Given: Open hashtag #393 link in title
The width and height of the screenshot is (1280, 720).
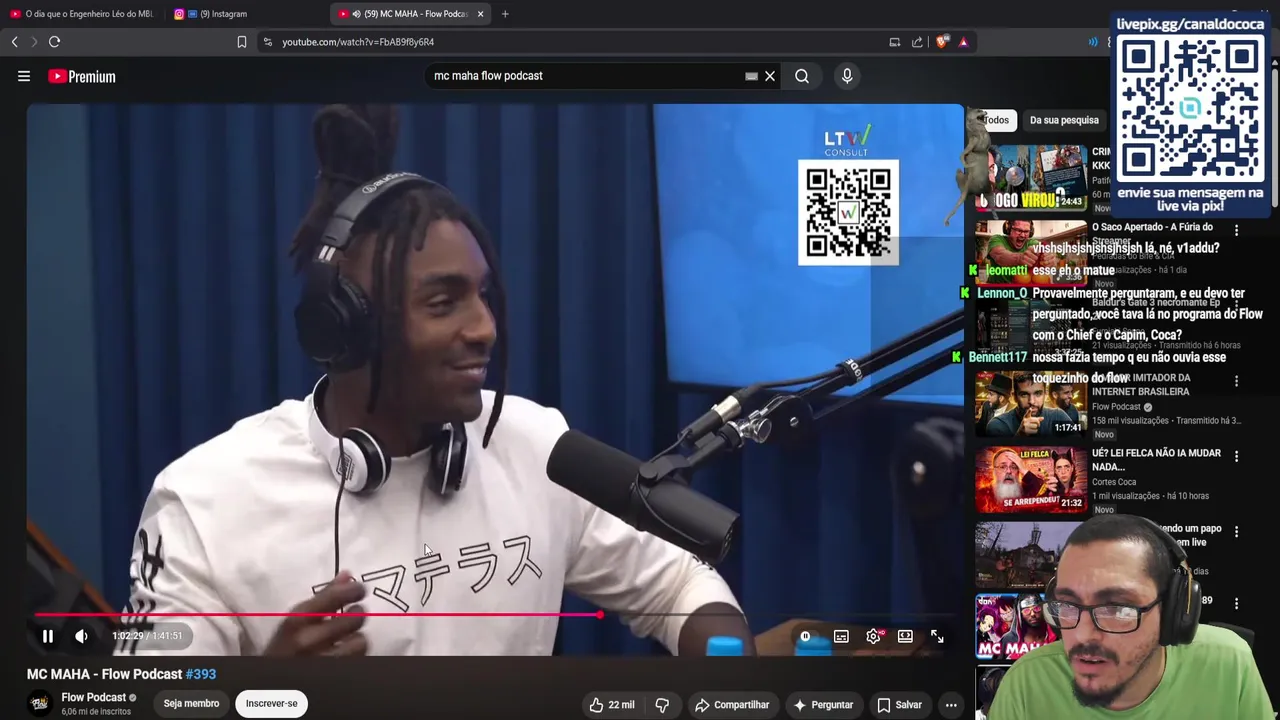Looking at the screenshot, I should [x=201, y=674].
